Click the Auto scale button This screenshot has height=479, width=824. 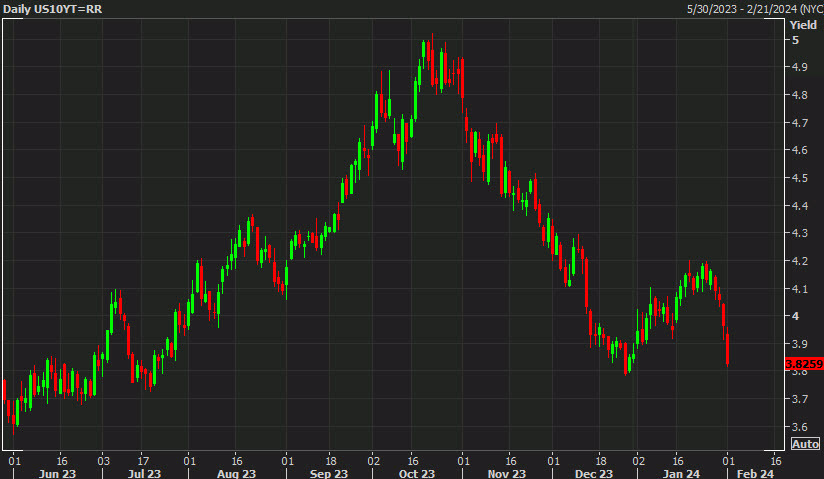pos(805,444)
